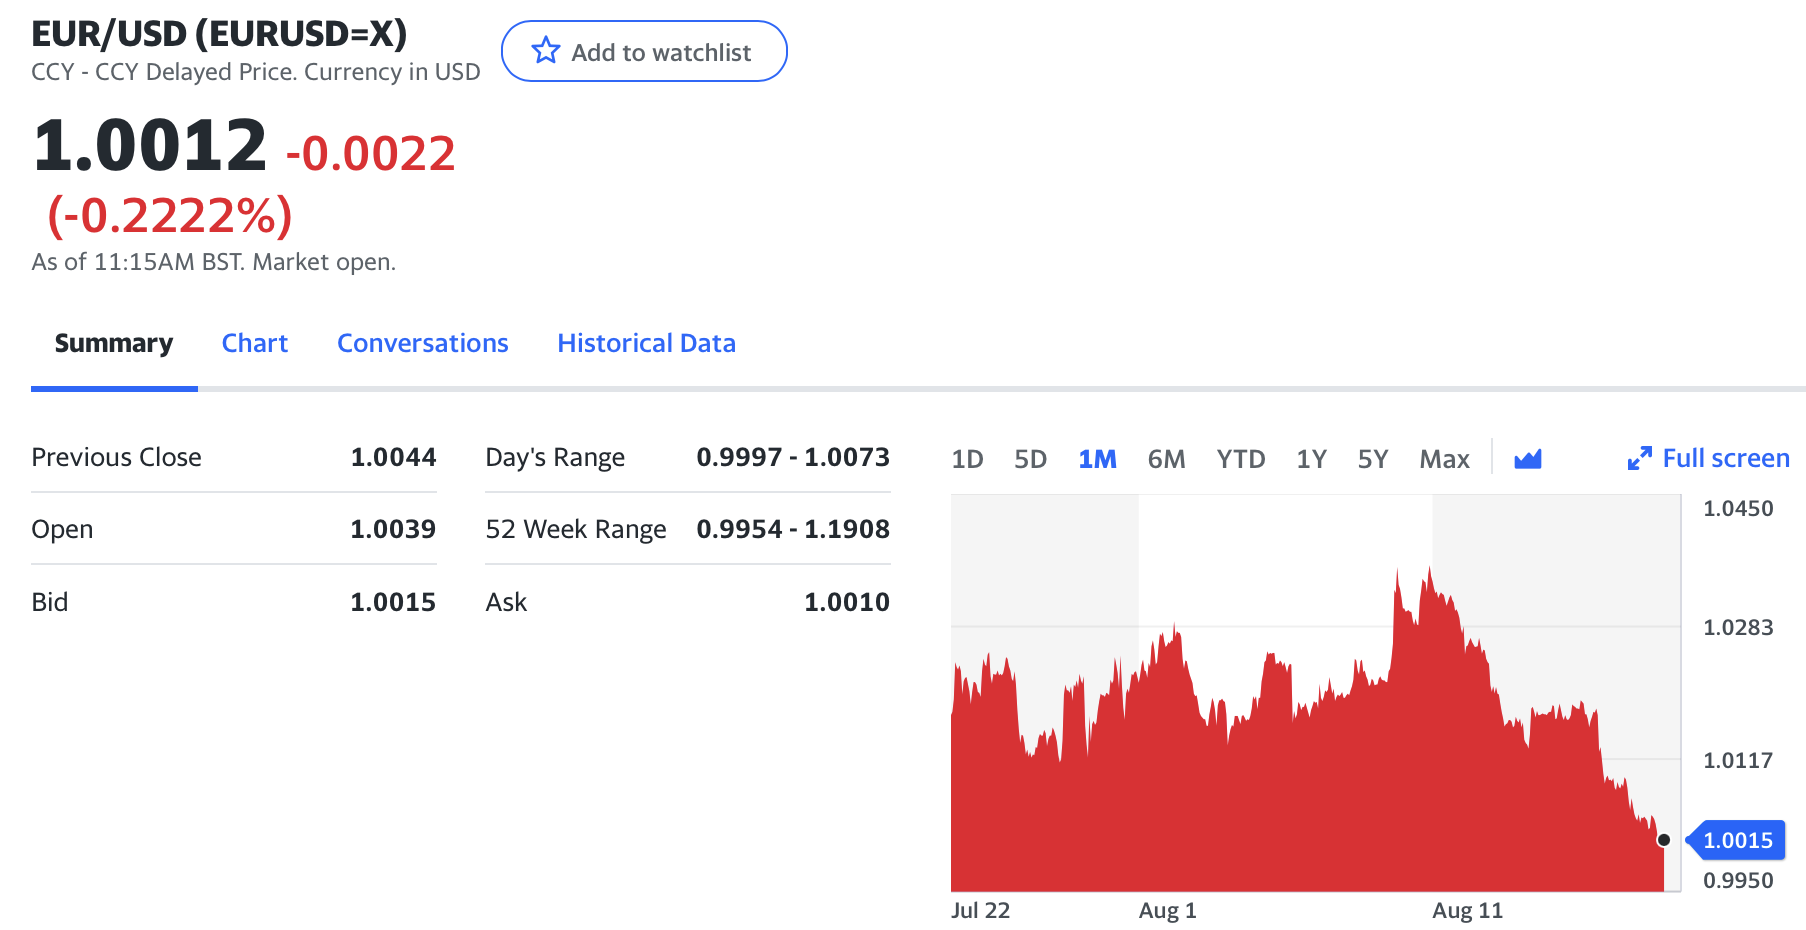Go to Historical Data tab
Image resolution: width=1806 pixels, height=930 pixels.
pos(647,343)
